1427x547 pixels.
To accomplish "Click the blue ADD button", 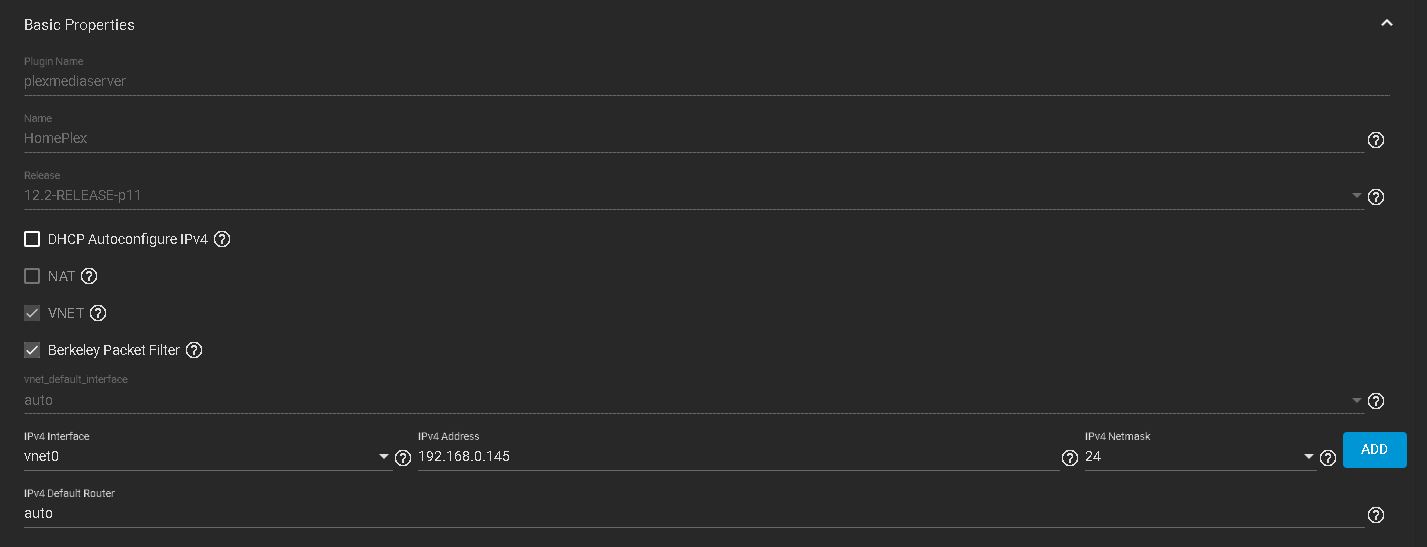I will coord(1374,450).
